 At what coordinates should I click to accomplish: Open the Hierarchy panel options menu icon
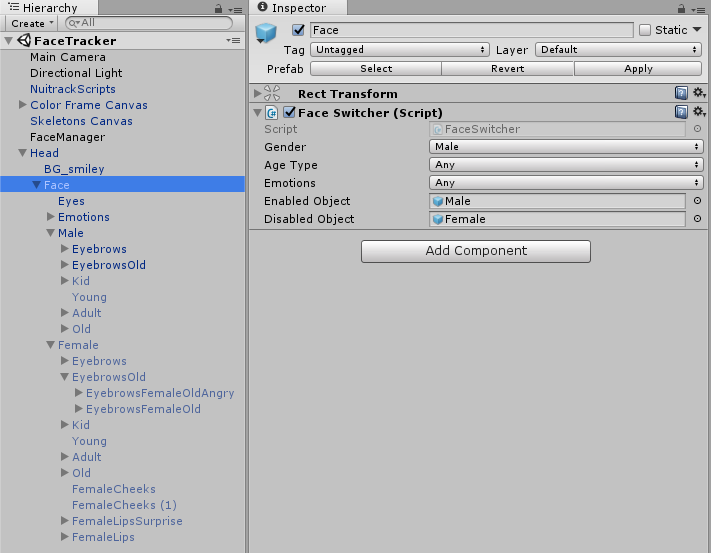coord(236,9)
